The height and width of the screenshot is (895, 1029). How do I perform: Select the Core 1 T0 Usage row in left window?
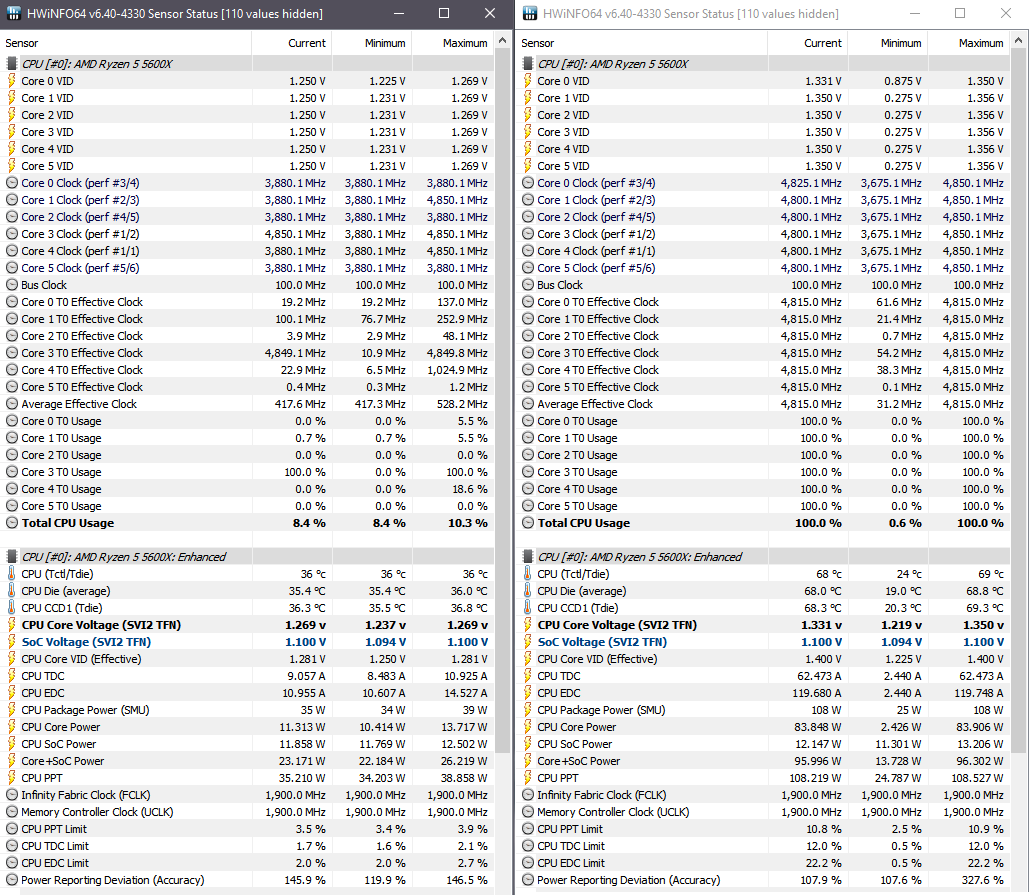click(247, 438)
